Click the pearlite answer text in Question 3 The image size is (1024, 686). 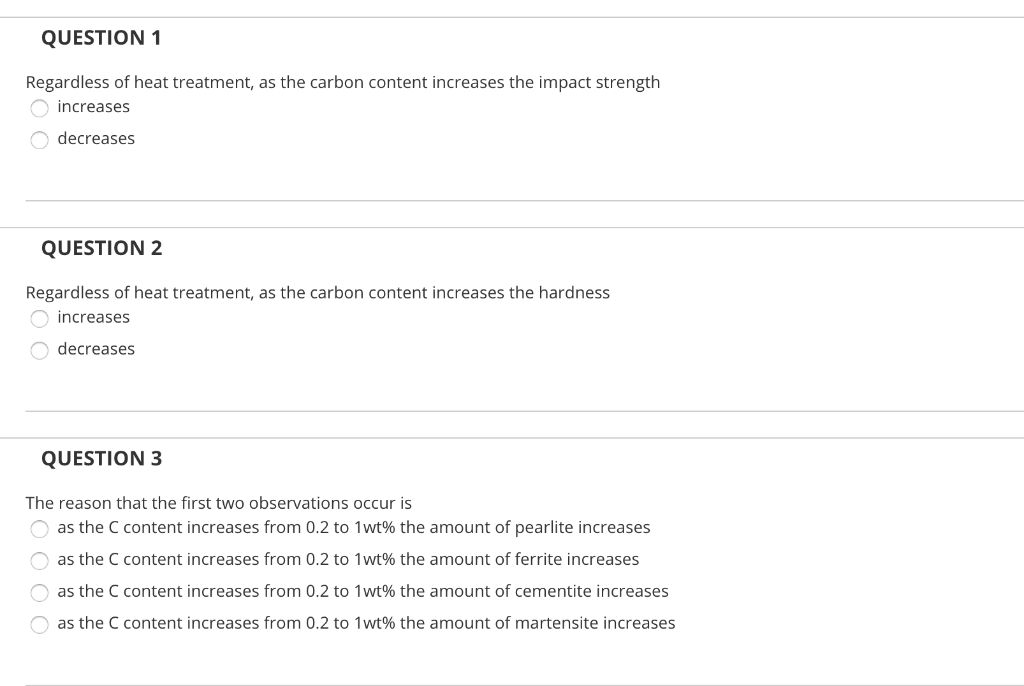point(353,527)
